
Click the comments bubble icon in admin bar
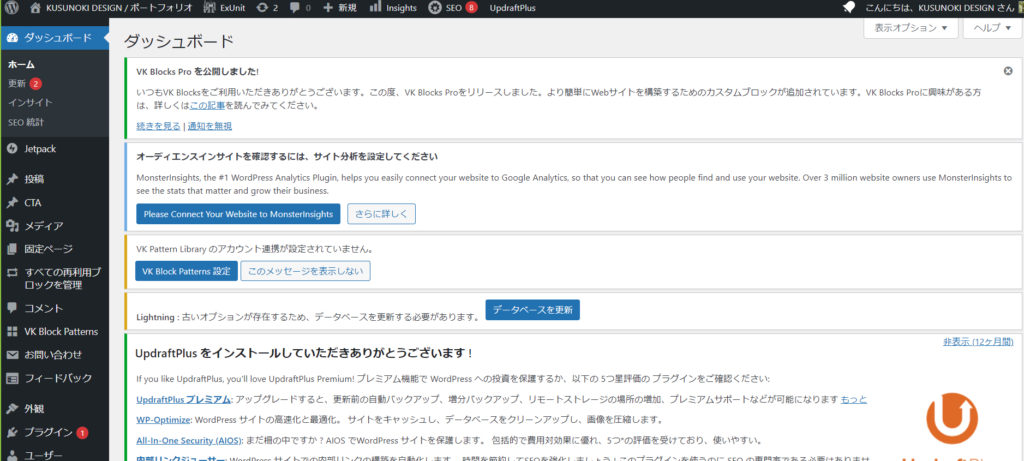298,8
